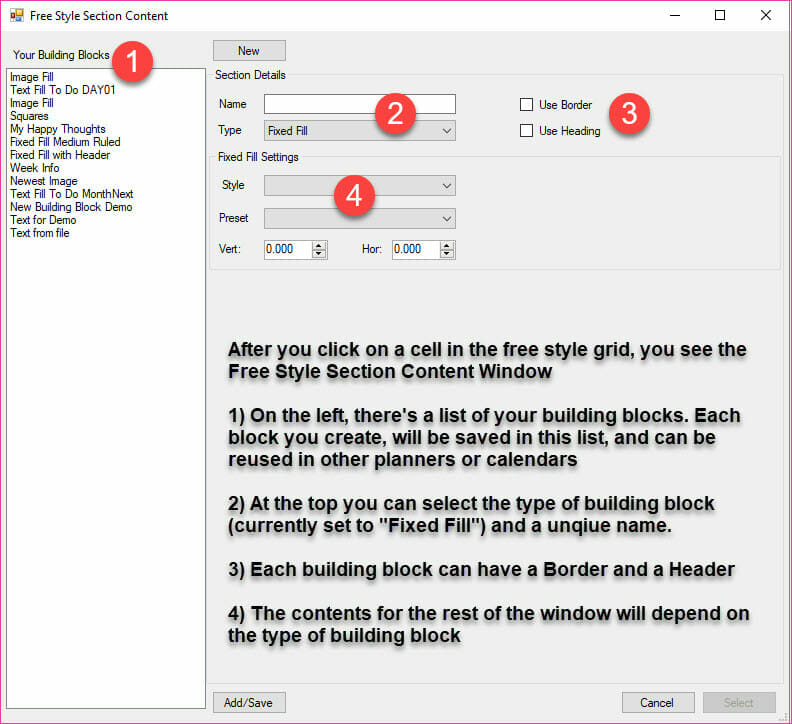This screenshot has height=724, width=792.
Task: Open the Preset dropdown
Action: click(360, 218)
